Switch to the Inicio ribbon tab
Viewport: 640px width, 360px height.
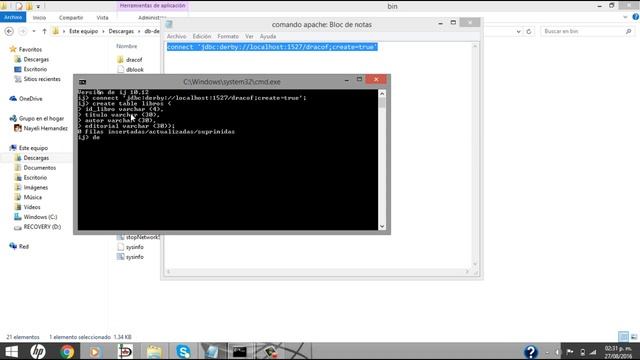(x=39, y=18)
